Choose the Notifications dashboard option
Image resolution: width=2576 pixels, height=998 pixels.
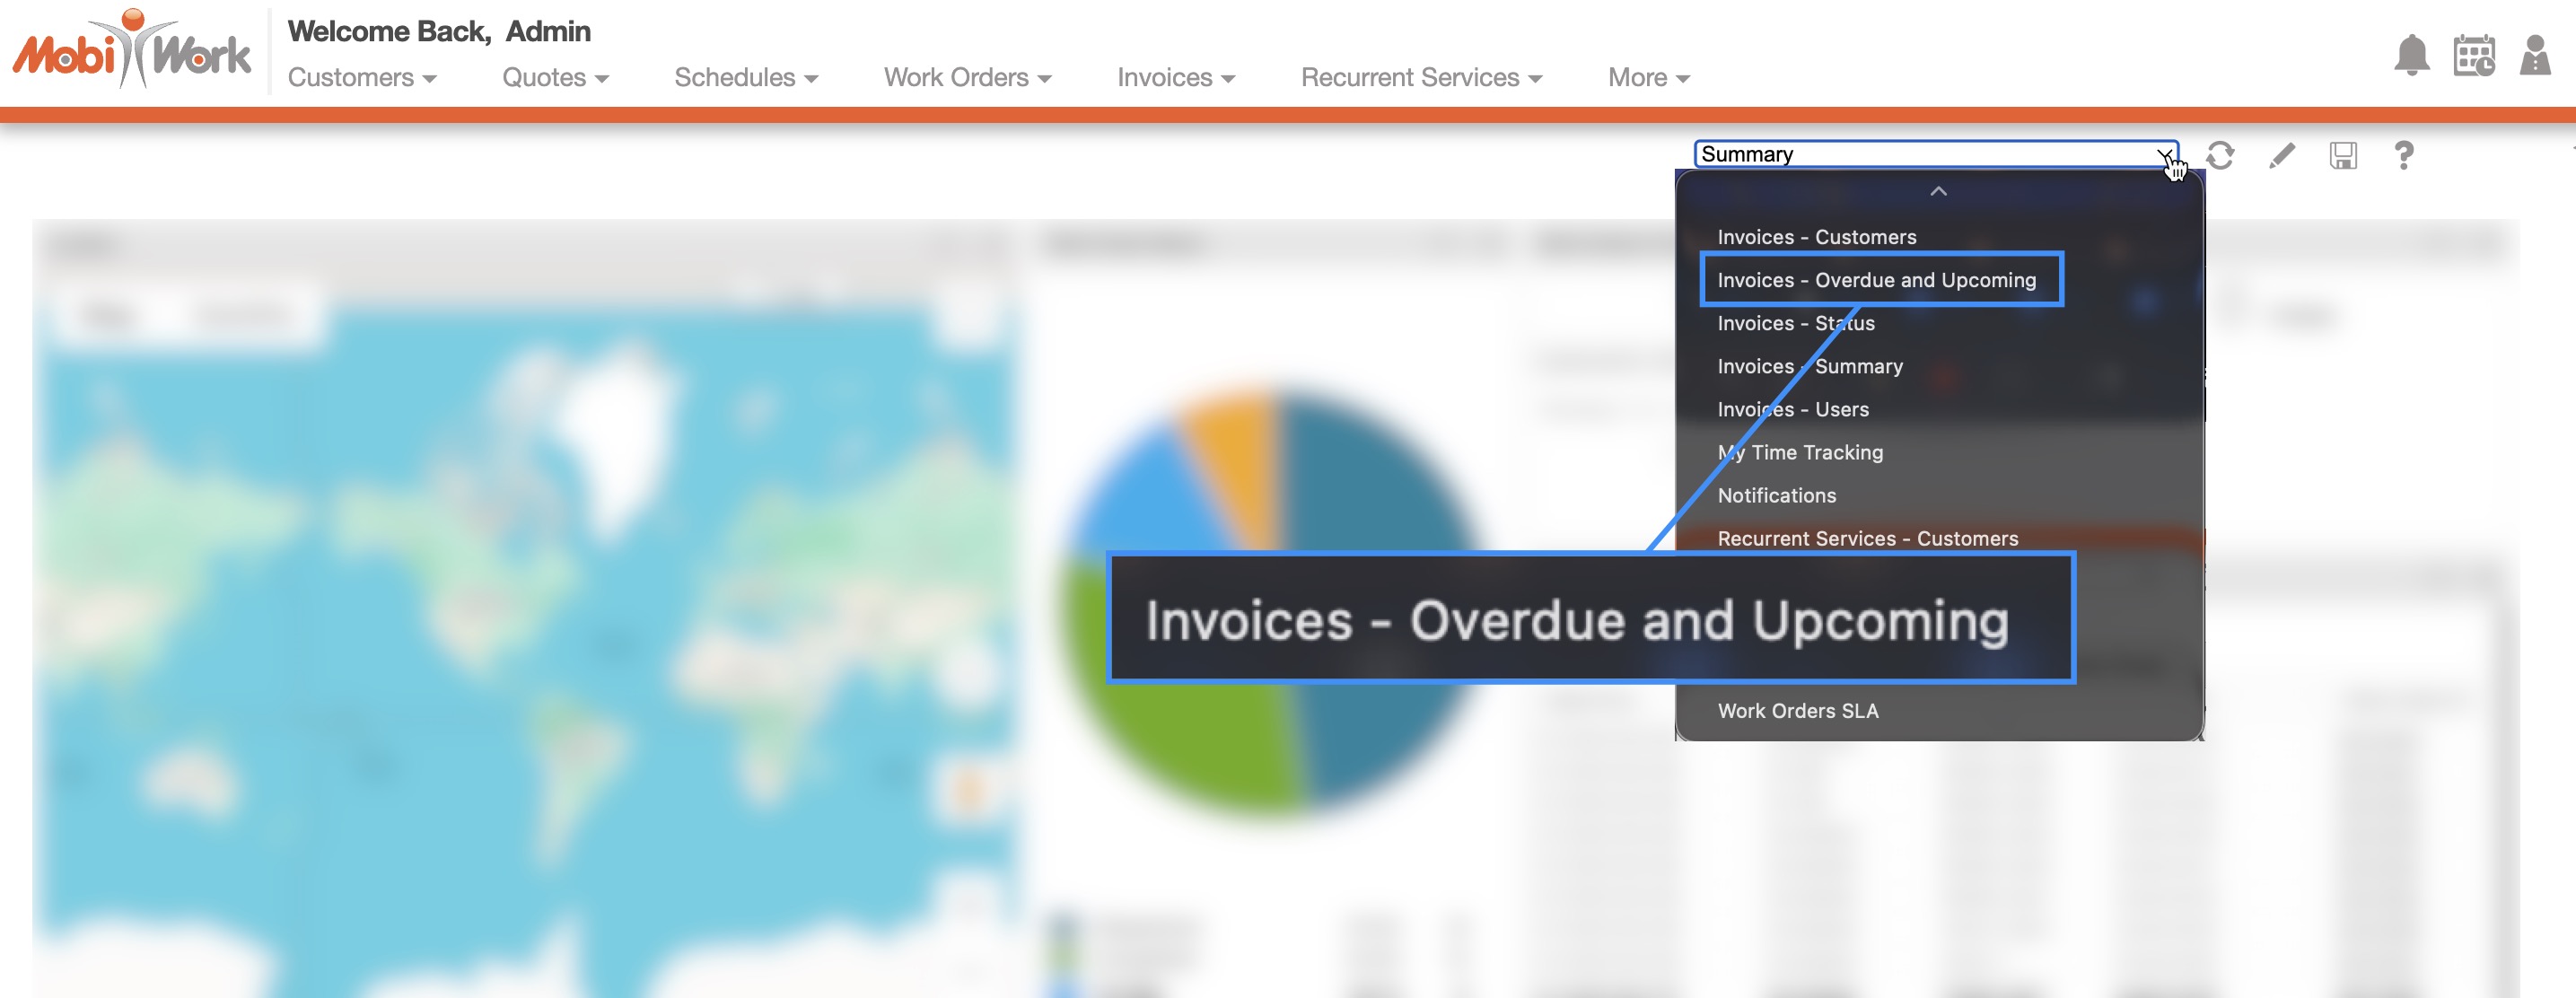pos(1776,495)
